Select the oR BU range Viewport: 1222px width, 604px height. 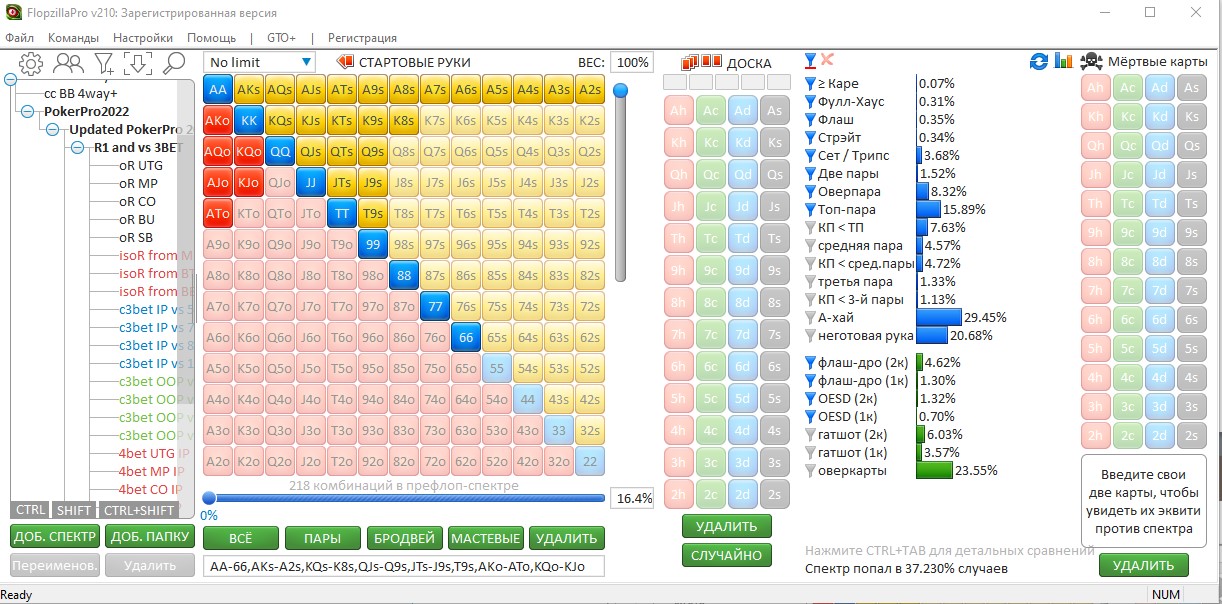(x=137, y=219)
